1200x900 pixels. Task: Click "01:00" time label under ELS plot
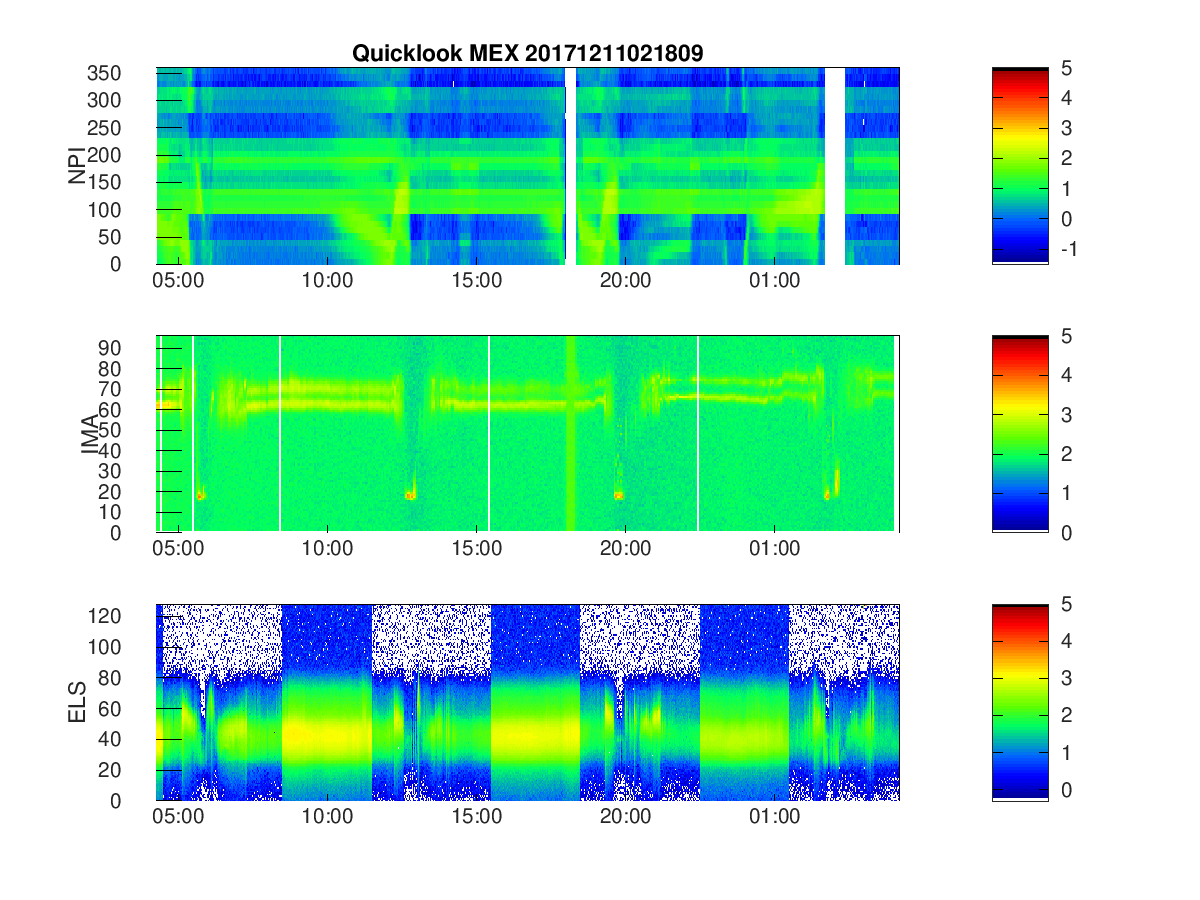774,817
